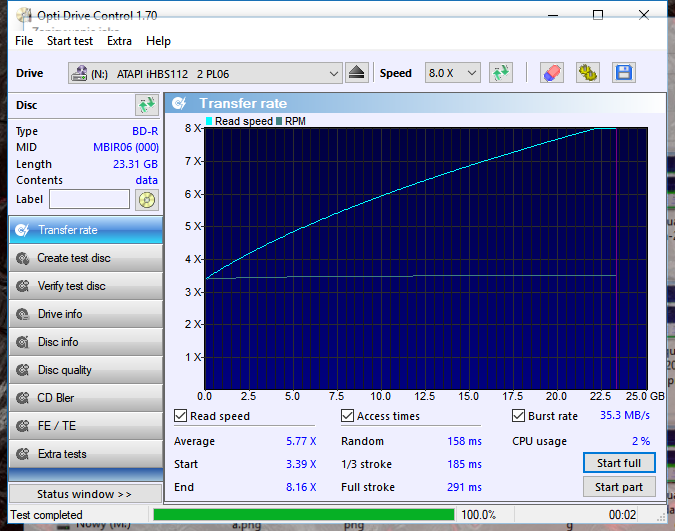Click the disc type BD-R
The height and width of the screenshot is (531, 675).
point(145,131)
